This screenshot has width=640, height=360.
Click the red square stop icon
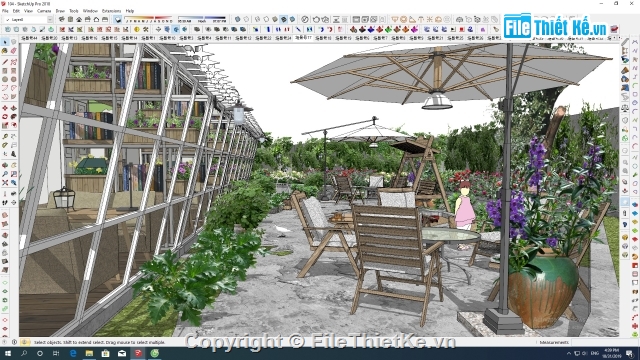(x=462, y=29)
